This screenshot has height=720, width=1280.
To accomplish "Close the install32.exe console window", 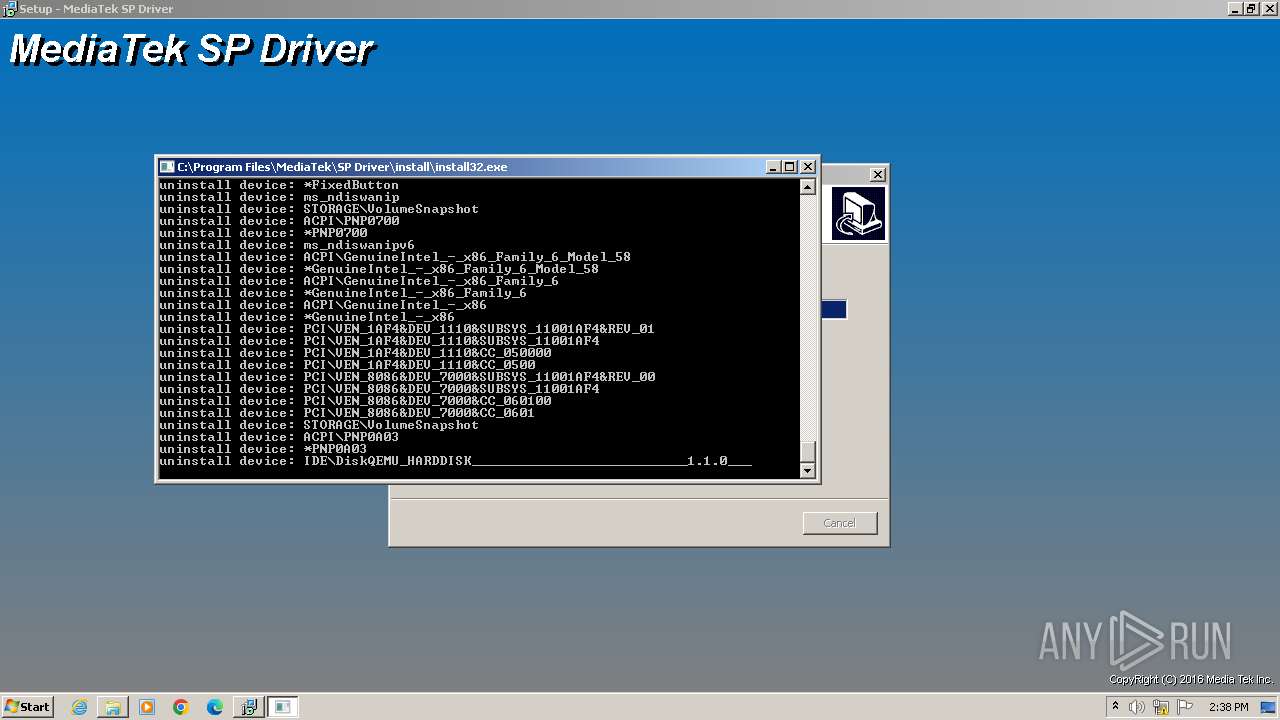I will (808, 167).
